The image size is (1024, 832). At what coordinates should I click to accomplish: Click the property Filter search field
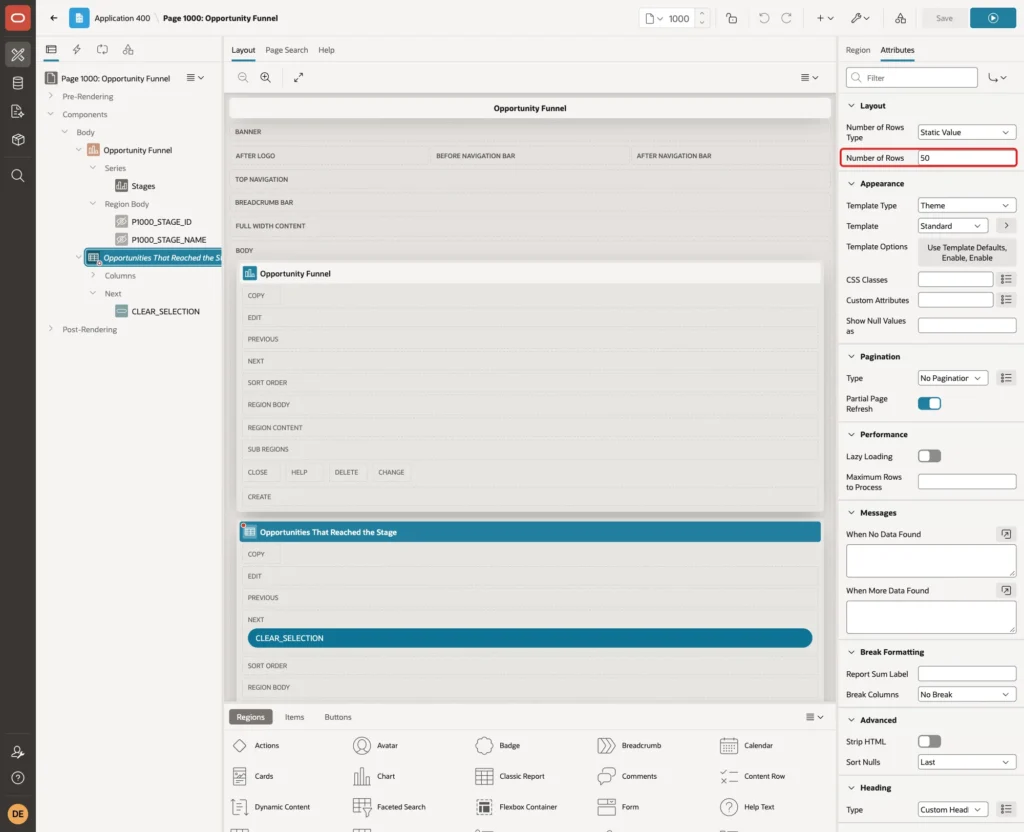912,78
